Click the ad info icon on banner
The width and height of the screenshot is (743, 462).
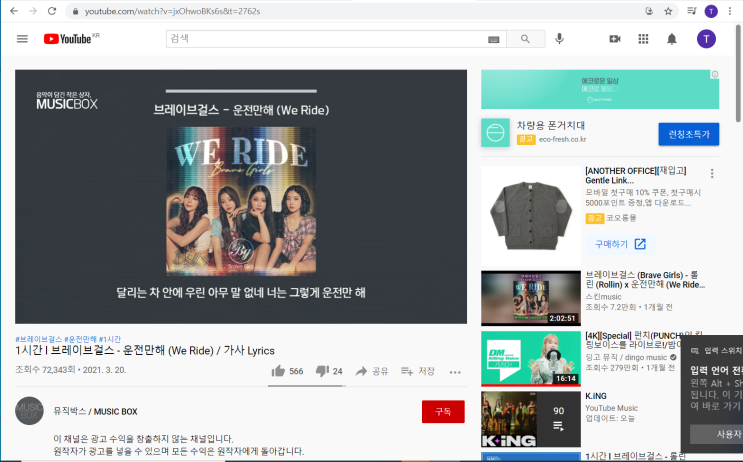[x=715, y=74]
